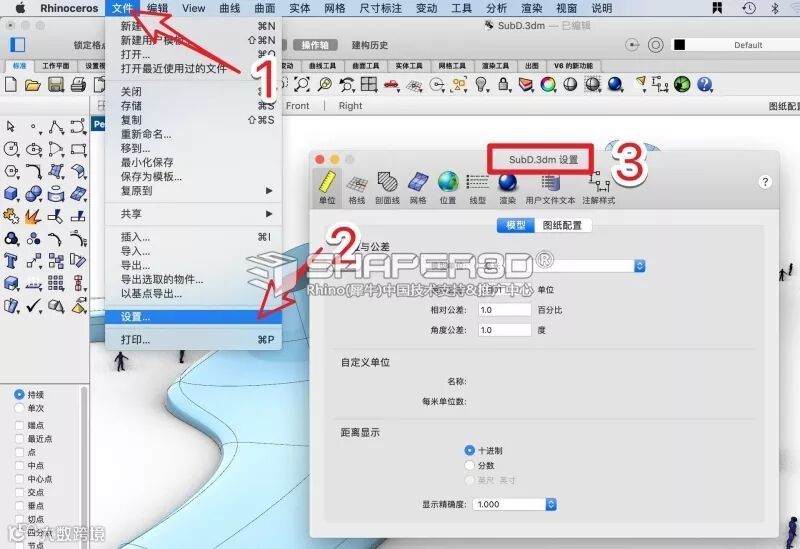Toggle the left sidebar panel icon

[17, 45]
